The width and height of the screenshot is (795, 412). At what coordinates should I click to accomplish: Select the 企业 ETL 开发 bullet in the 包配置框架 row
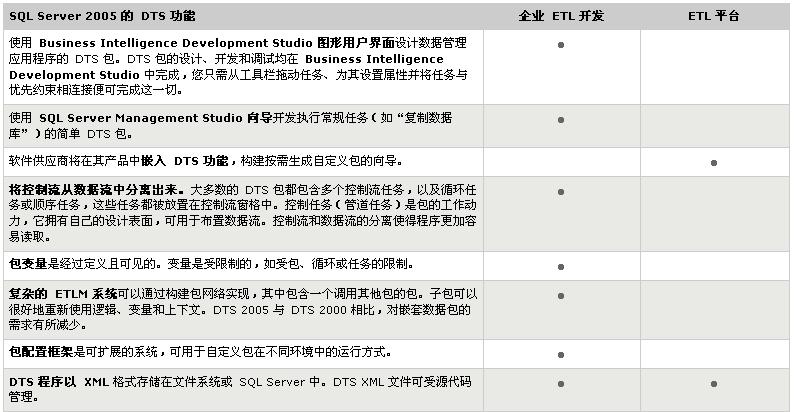pos(561,355)
